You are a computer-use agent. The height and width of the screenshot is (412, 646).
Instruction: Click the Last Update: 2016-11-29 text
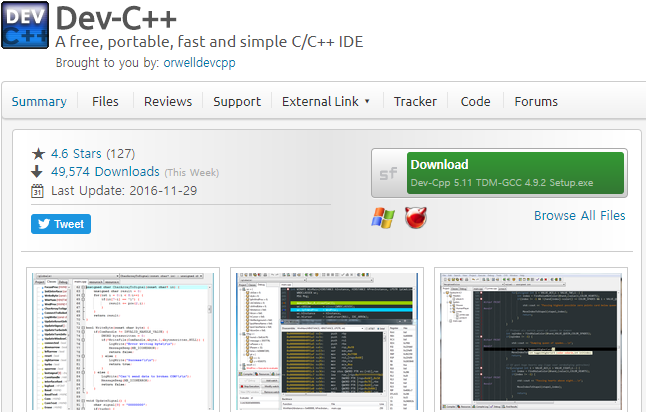coord(124,191)
